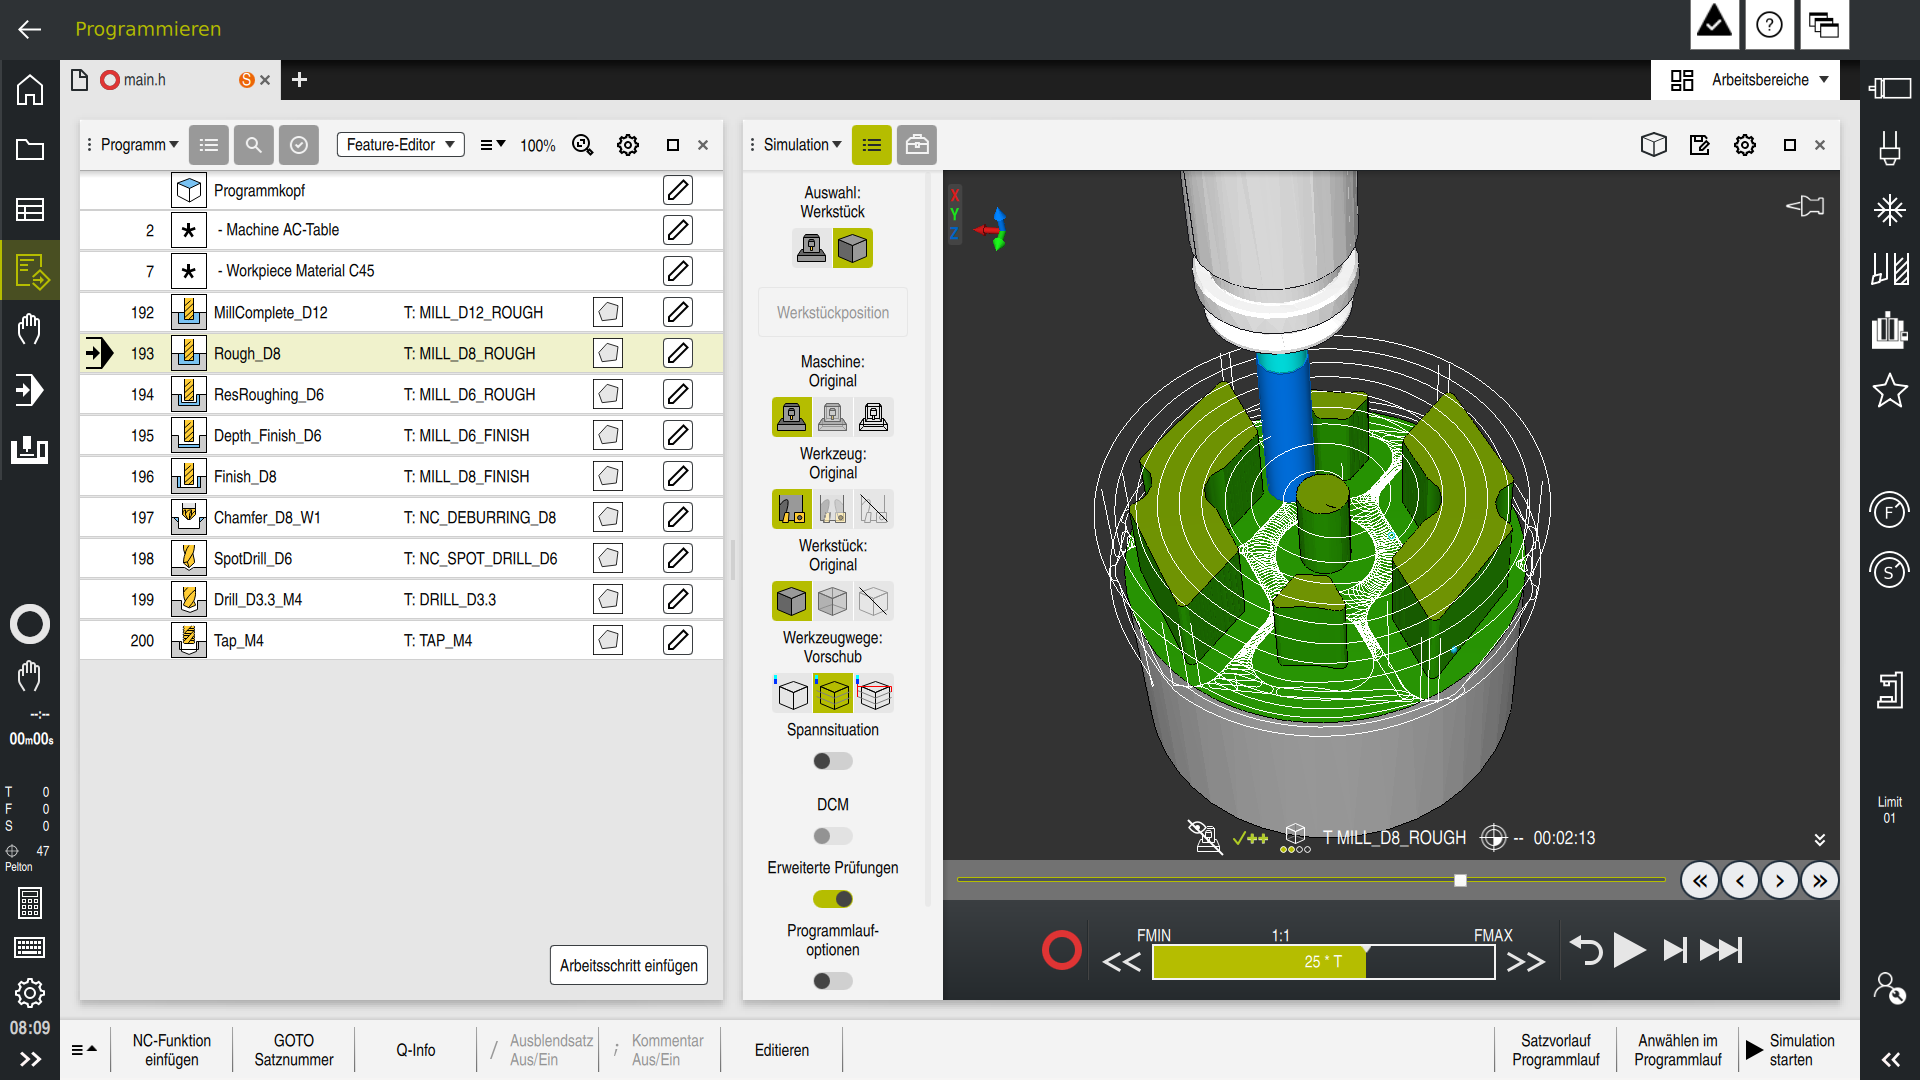Click Simulation starten button

tap(1791, 1050)
